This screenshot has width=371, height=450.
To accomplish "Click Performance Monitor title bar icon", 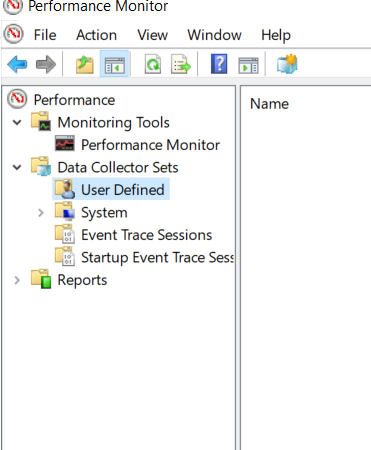I will tap(13, 5).
